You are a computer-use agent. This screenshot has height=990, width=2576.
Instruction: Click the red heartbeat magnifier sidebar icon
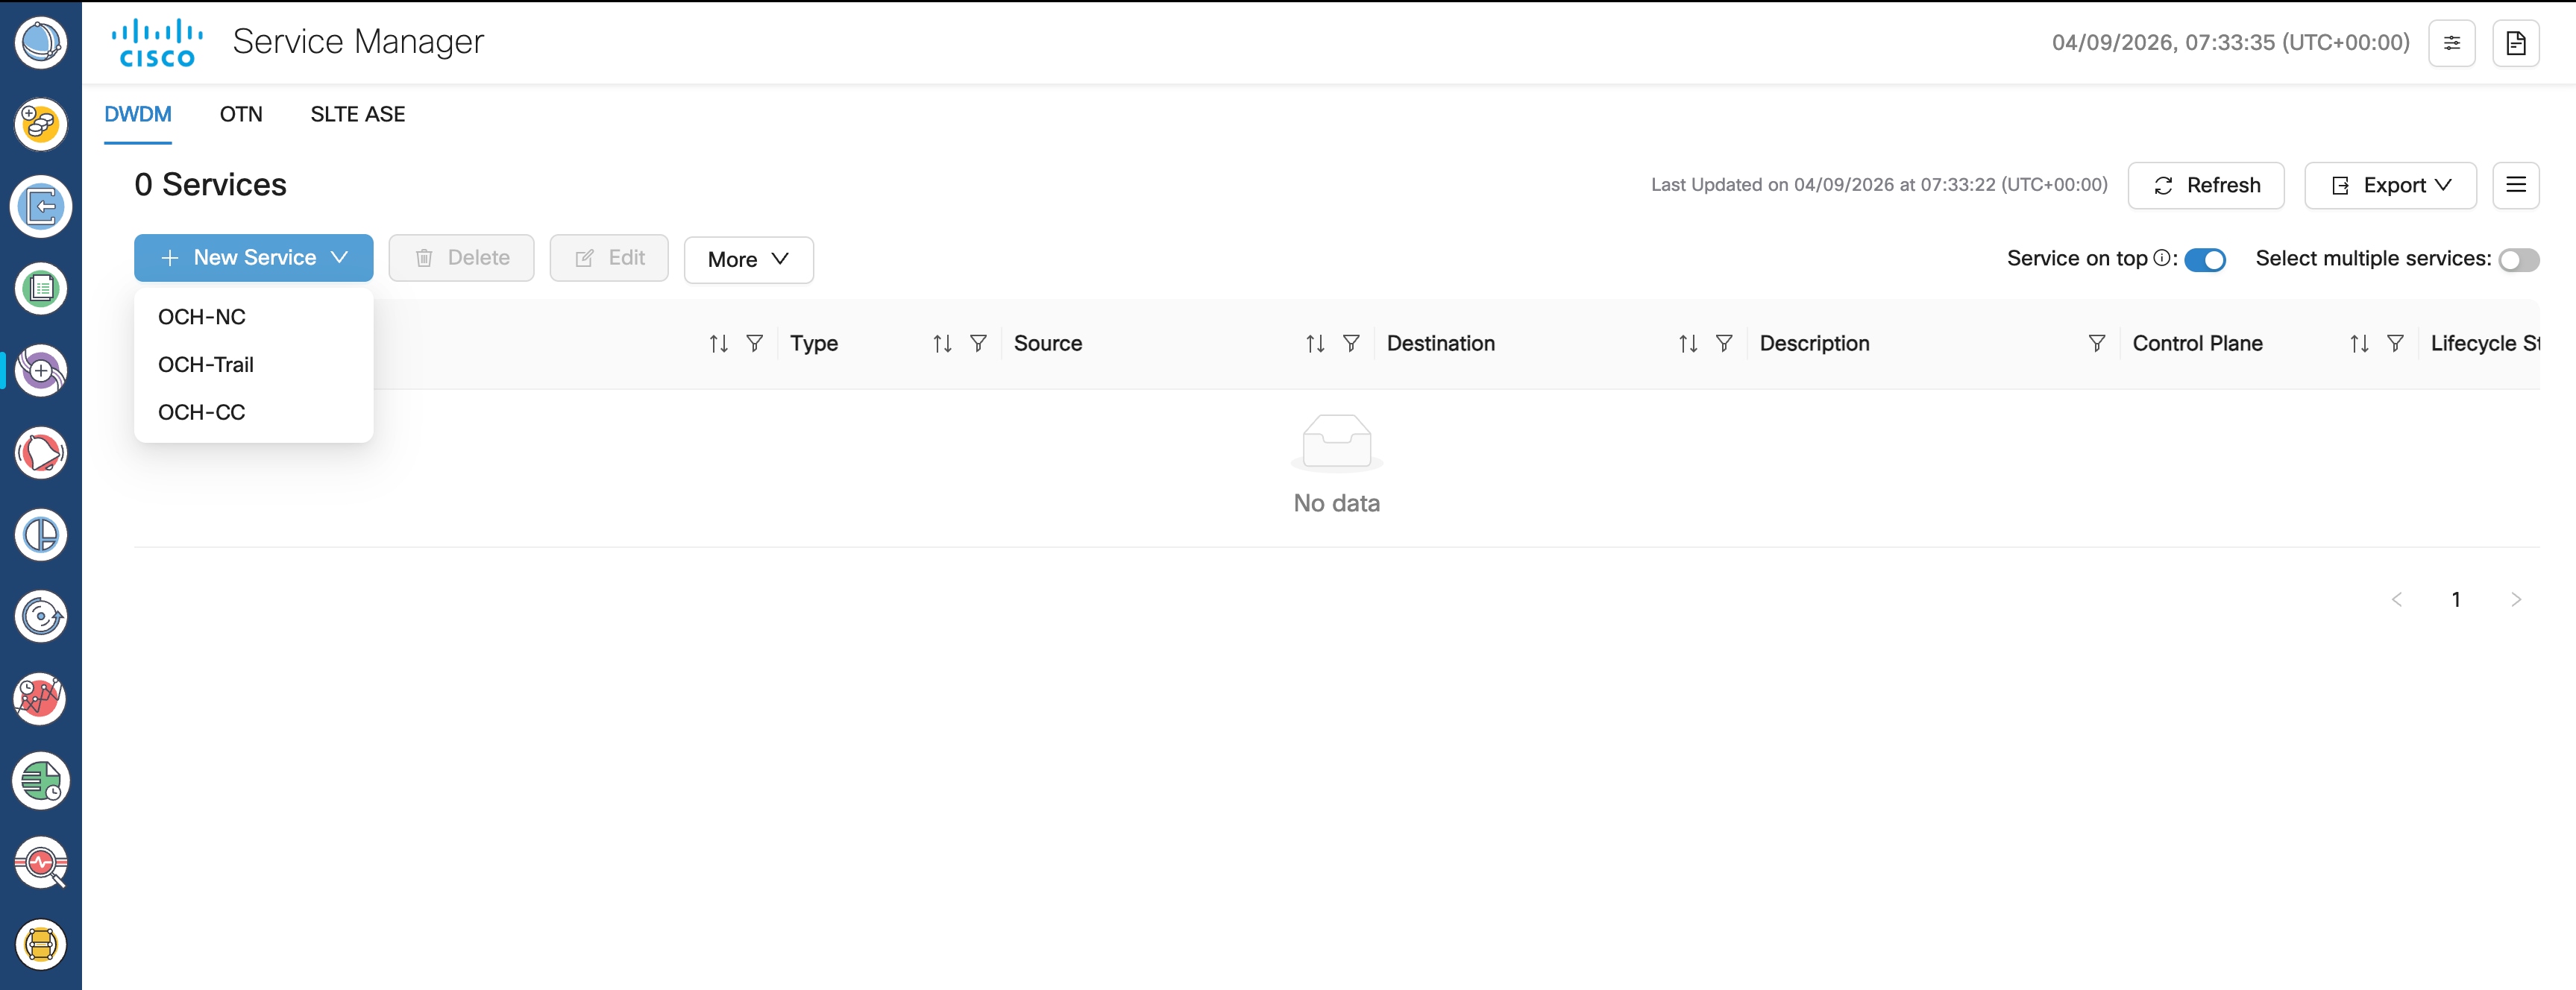(41, 862)
